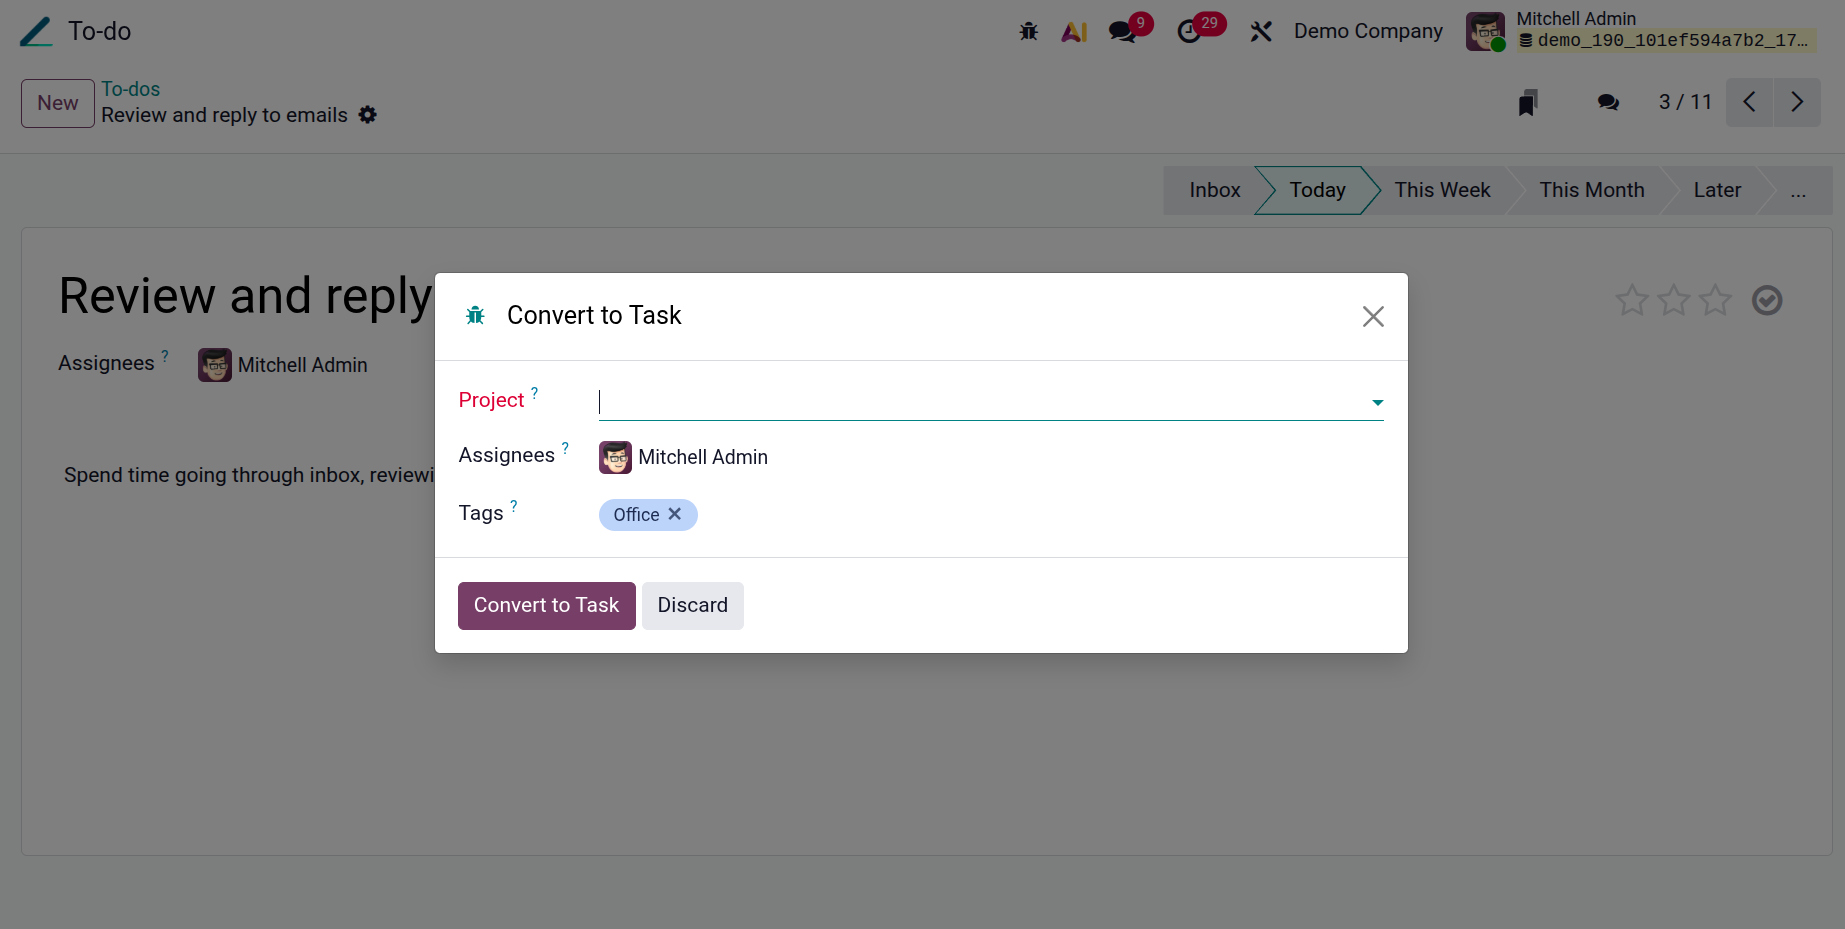1845x929 pixels.
Task: Set priority with the first star
Action: [x=1632, y=300]
